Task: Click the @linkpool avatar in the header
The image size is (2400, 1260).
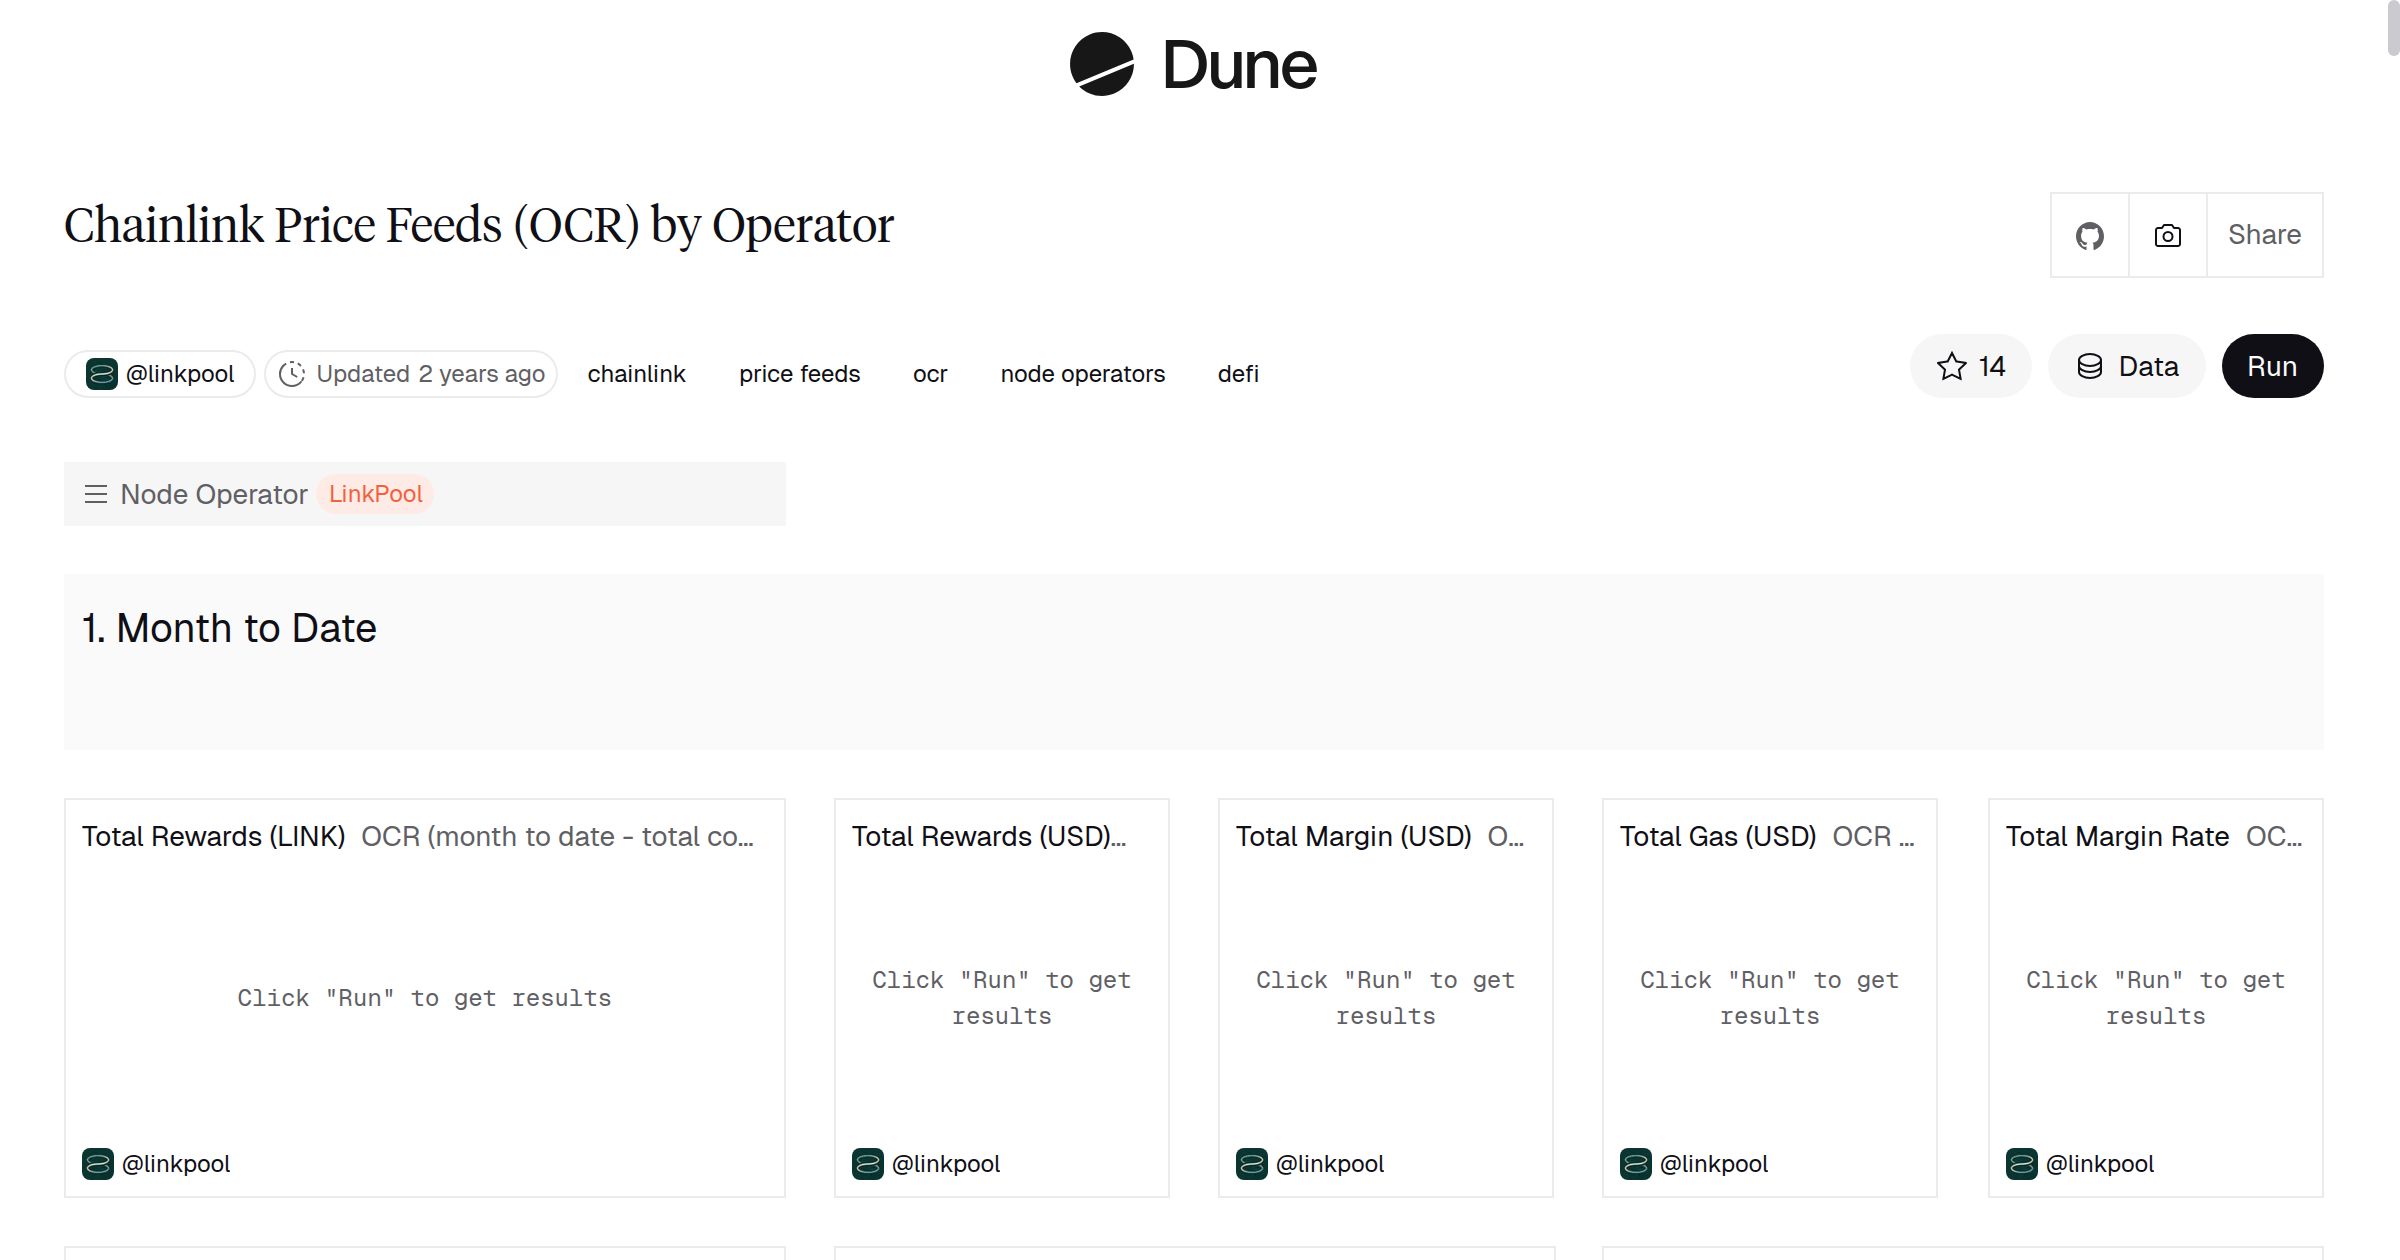Action: [x=100, y=373]
